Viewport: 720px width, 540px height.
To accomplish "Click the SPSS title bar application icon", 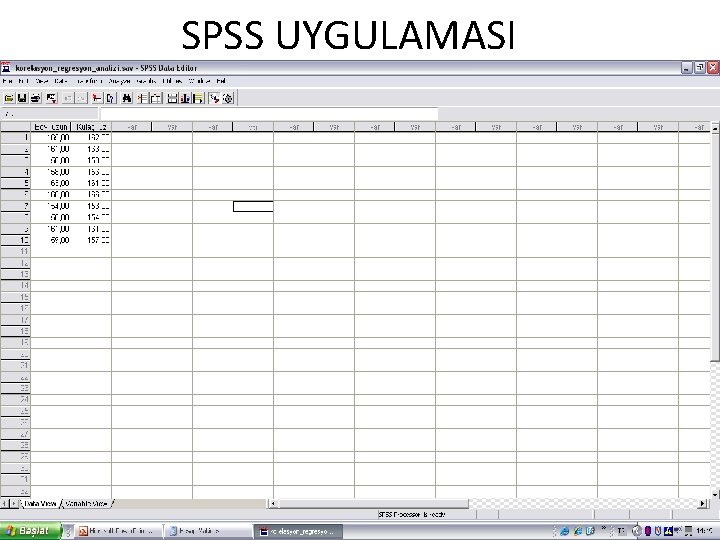I will (x=6, y=68).
